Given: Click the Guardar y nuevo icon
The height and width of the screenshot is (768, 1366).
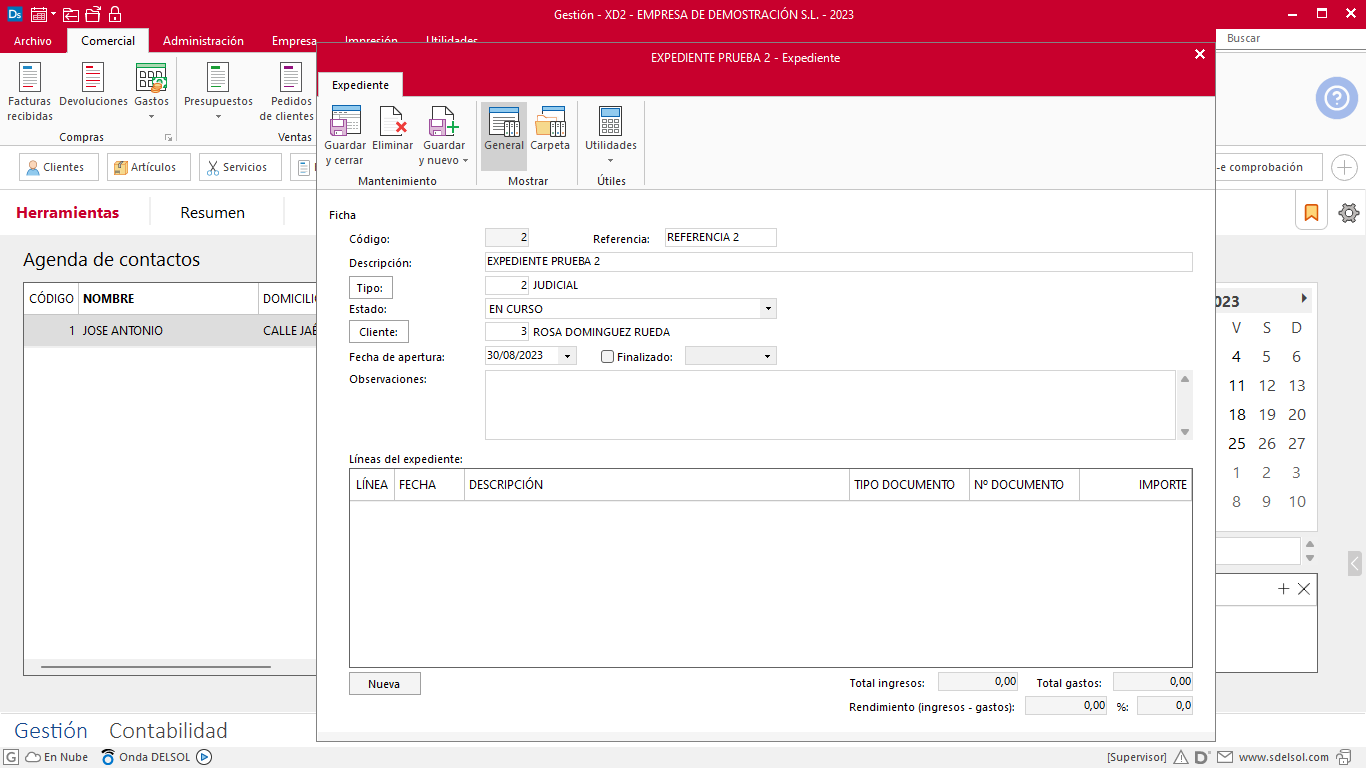Looking at the screenshot, I should click(444, 122).
